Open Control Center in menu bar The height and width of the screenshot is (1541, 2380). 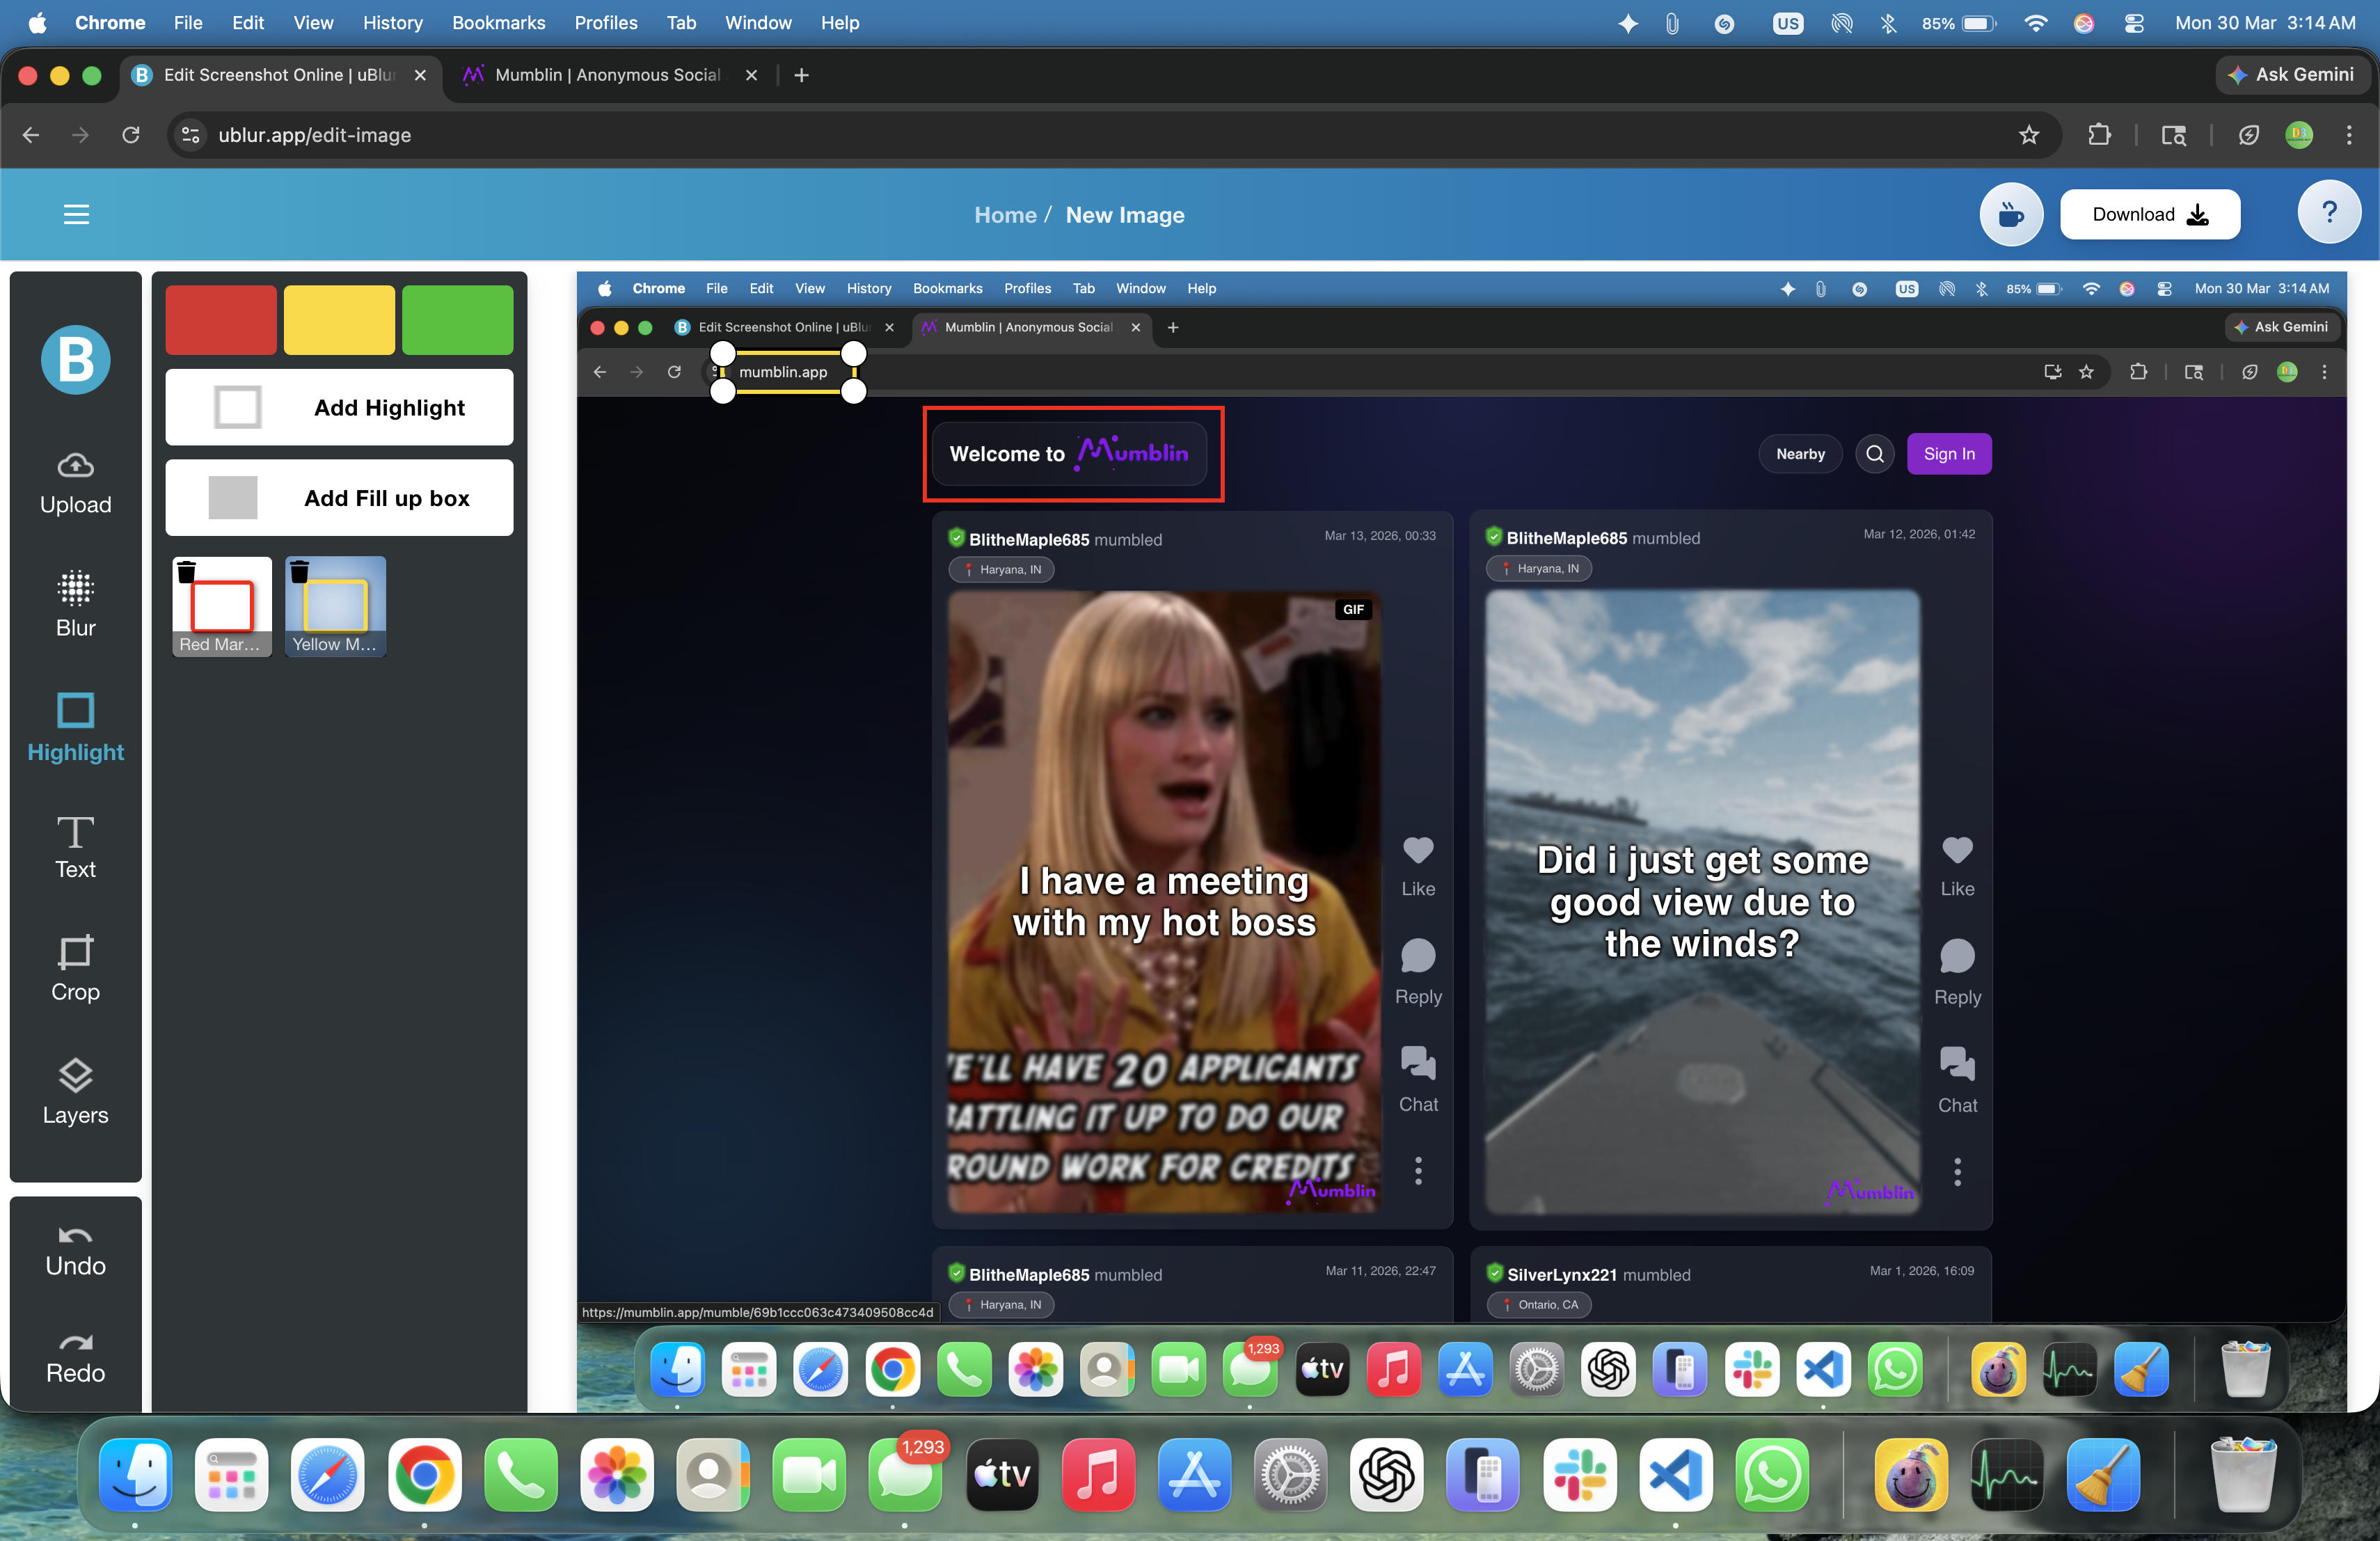(x=2134, y=22)
